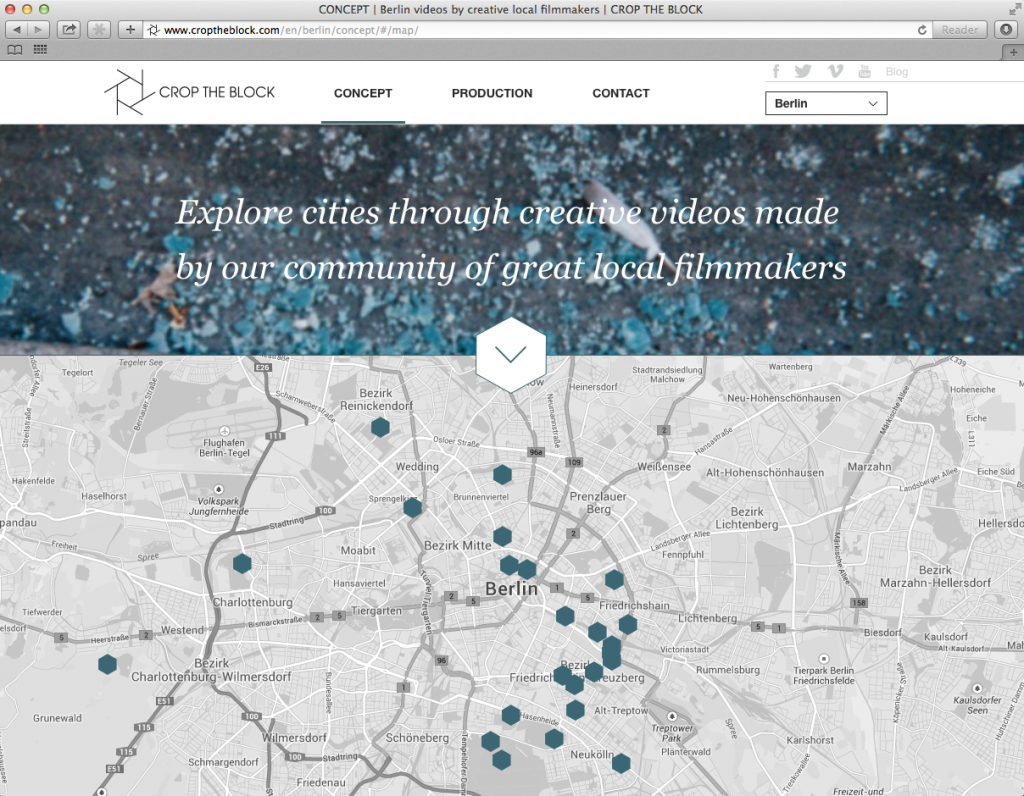Open the Share menu in Safari toolbar
Image resolution: width=1024 pixels, height=796 pixels.
tap(69, 29)
